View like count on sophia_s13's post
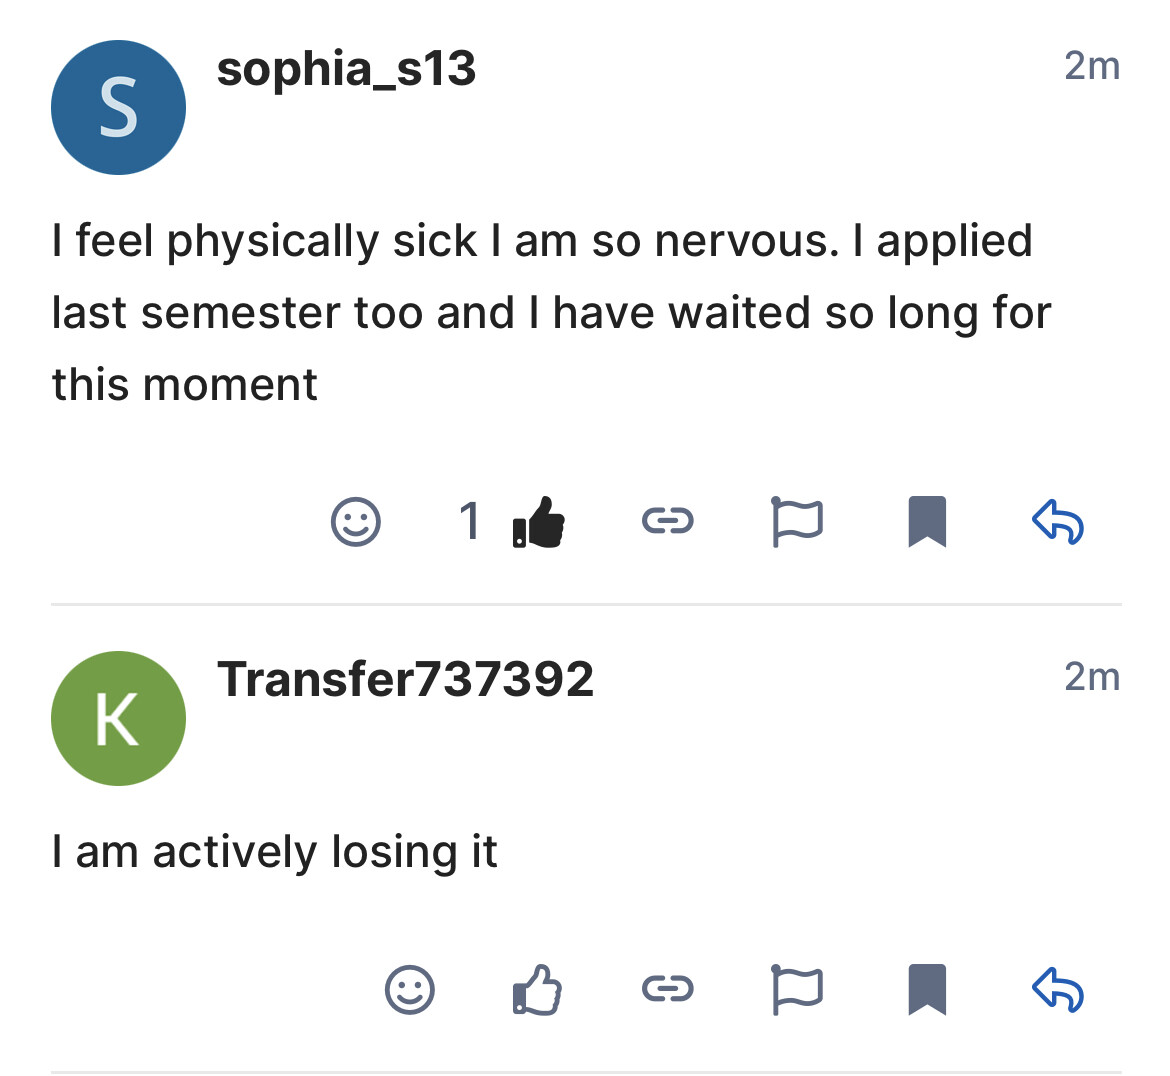The image size is (1170, 1076). coord(470,522)
